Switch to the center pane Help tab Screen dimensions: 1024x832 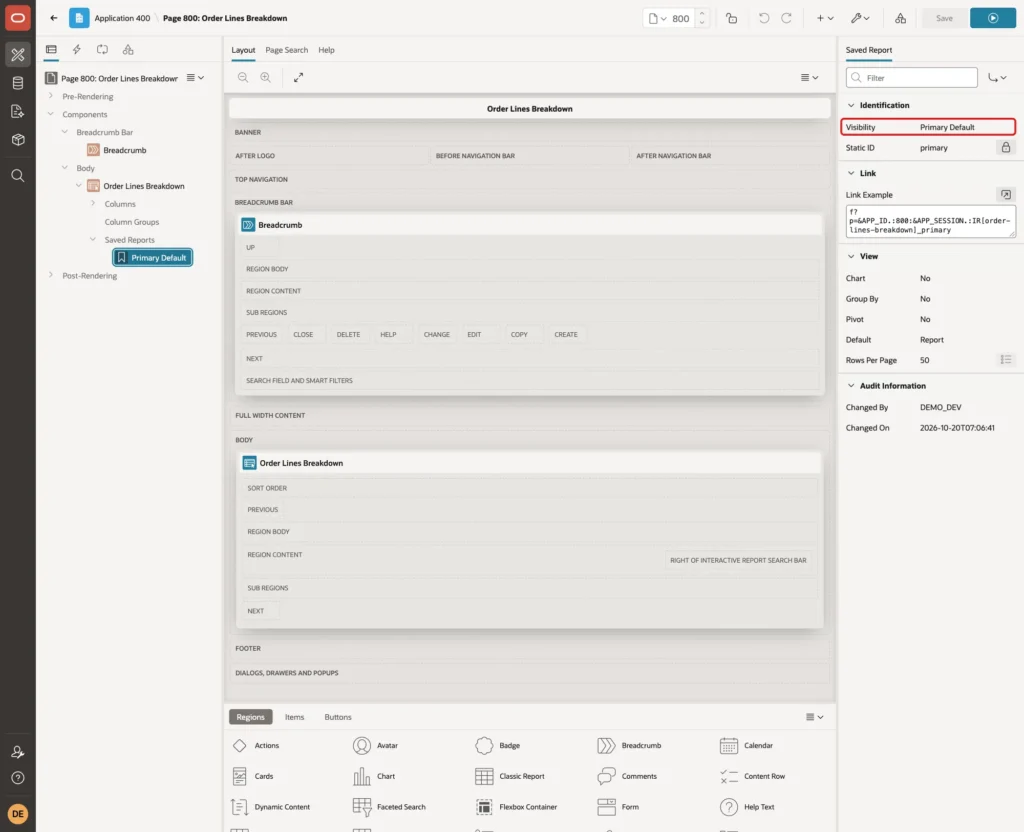[x=326, y=50]
